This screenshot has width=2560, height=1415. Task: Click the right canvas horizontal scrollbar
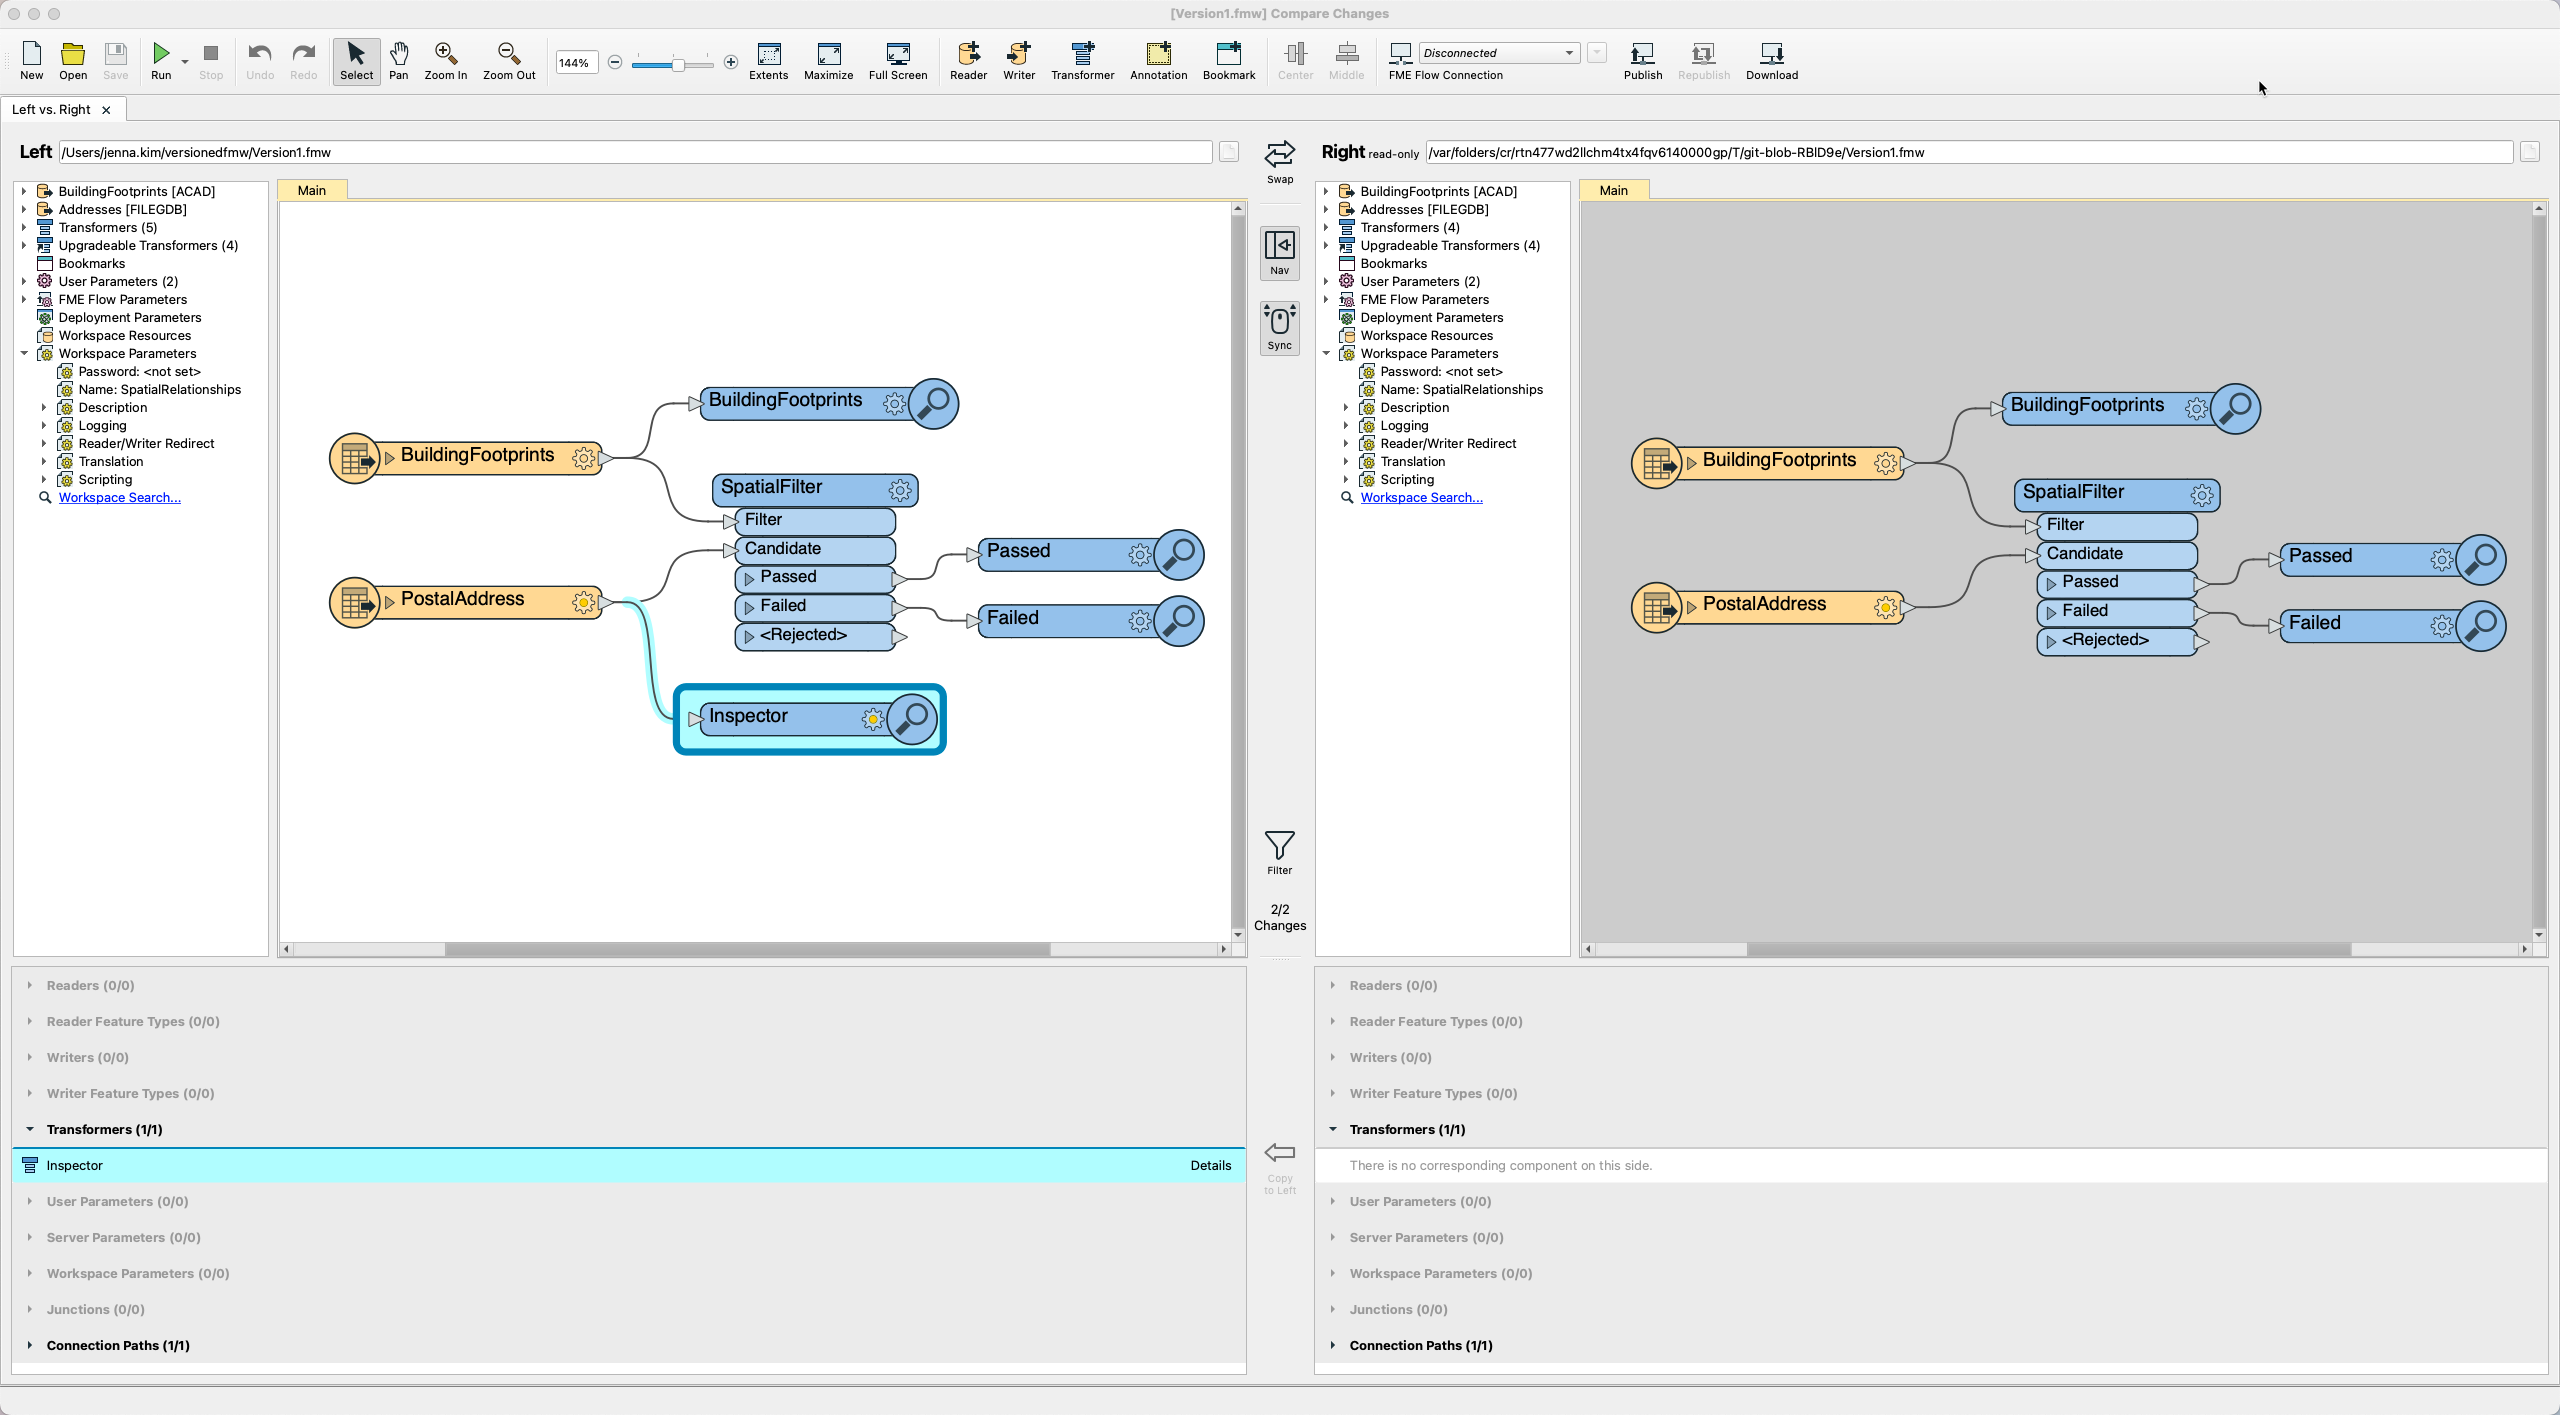click(2049, 949)
